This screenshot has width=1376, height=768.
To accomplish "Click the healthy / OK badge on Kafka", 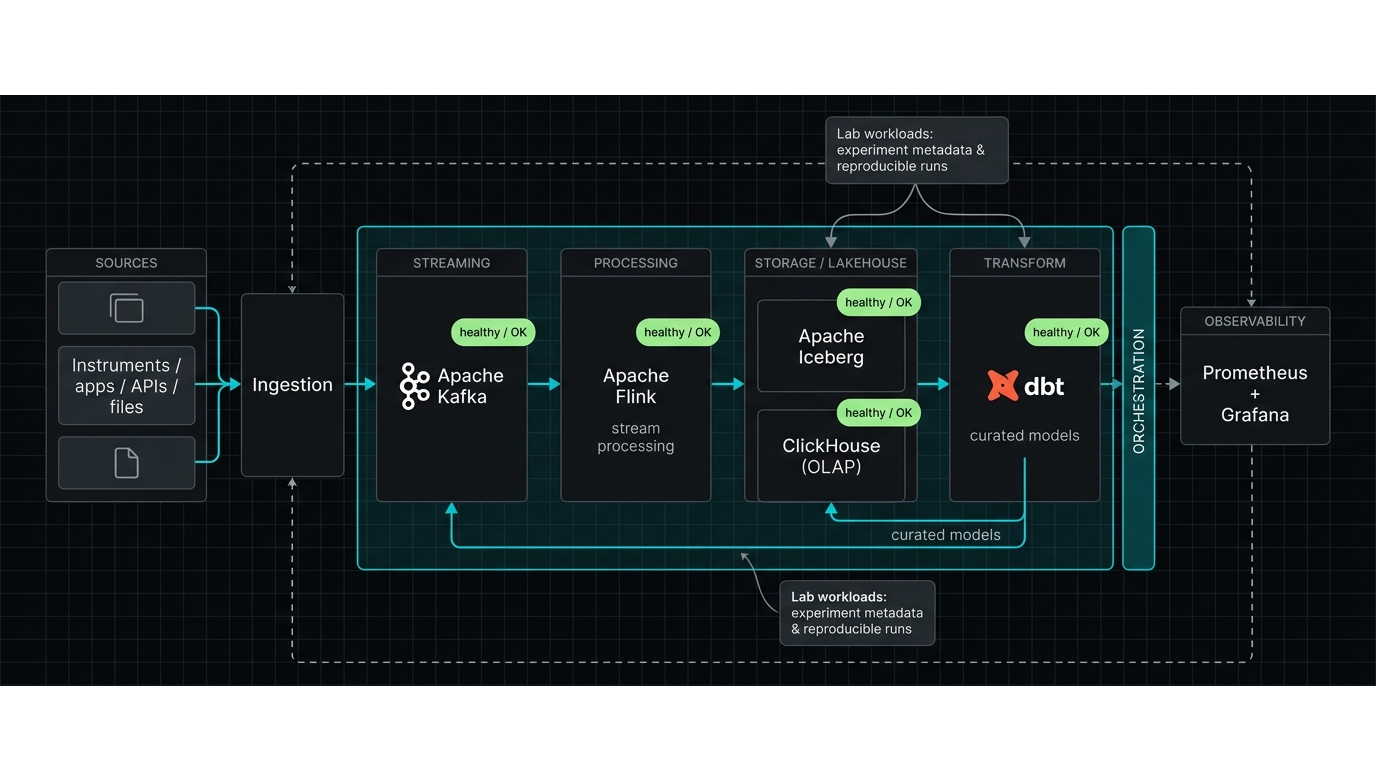I will [493, 332].
